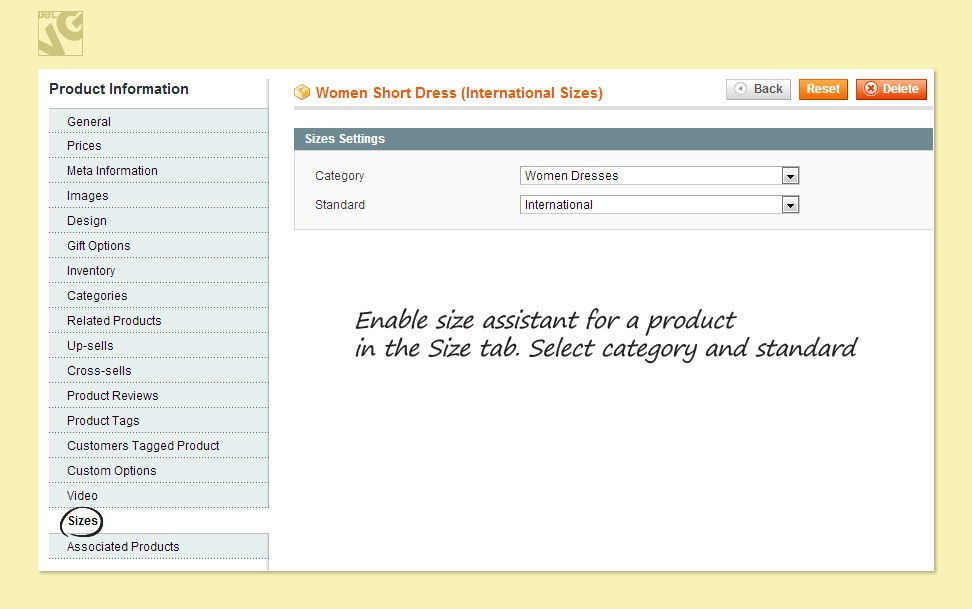Click the Back button
Image resolution: width=972 pixels, height=609 pixels.
758,89
